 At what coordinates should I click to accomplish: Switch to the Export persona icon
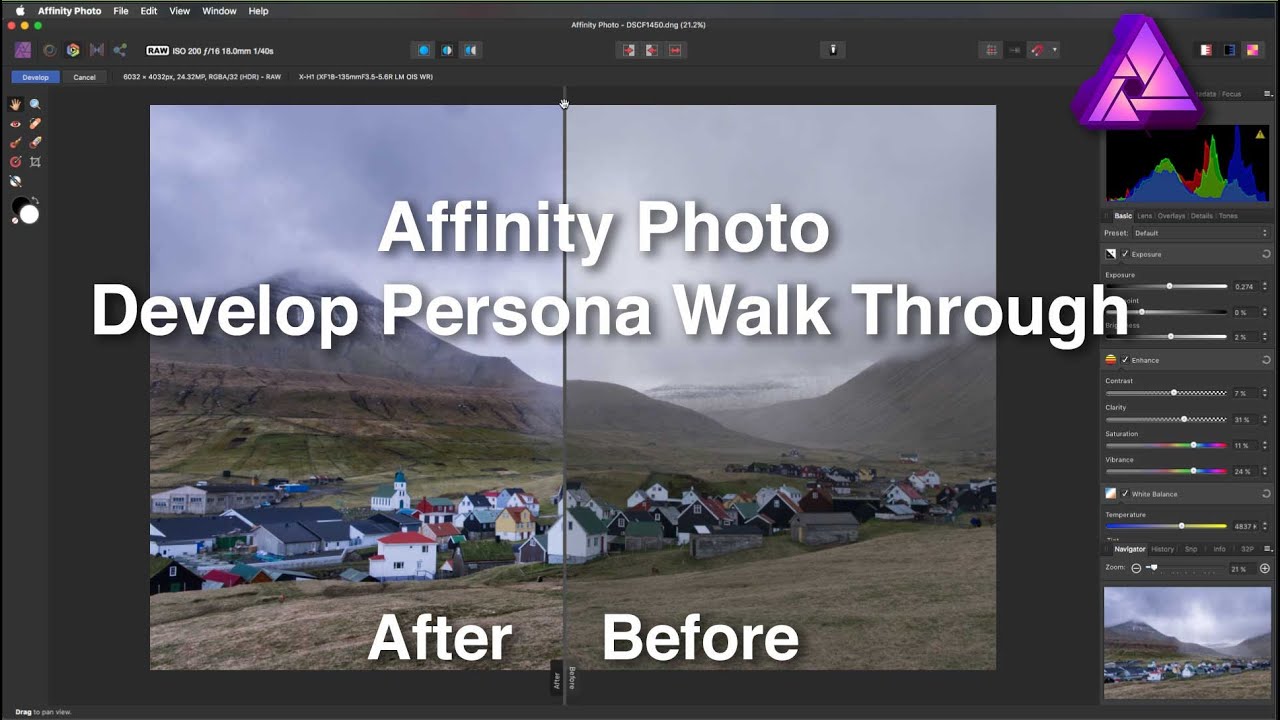[120, 50]
